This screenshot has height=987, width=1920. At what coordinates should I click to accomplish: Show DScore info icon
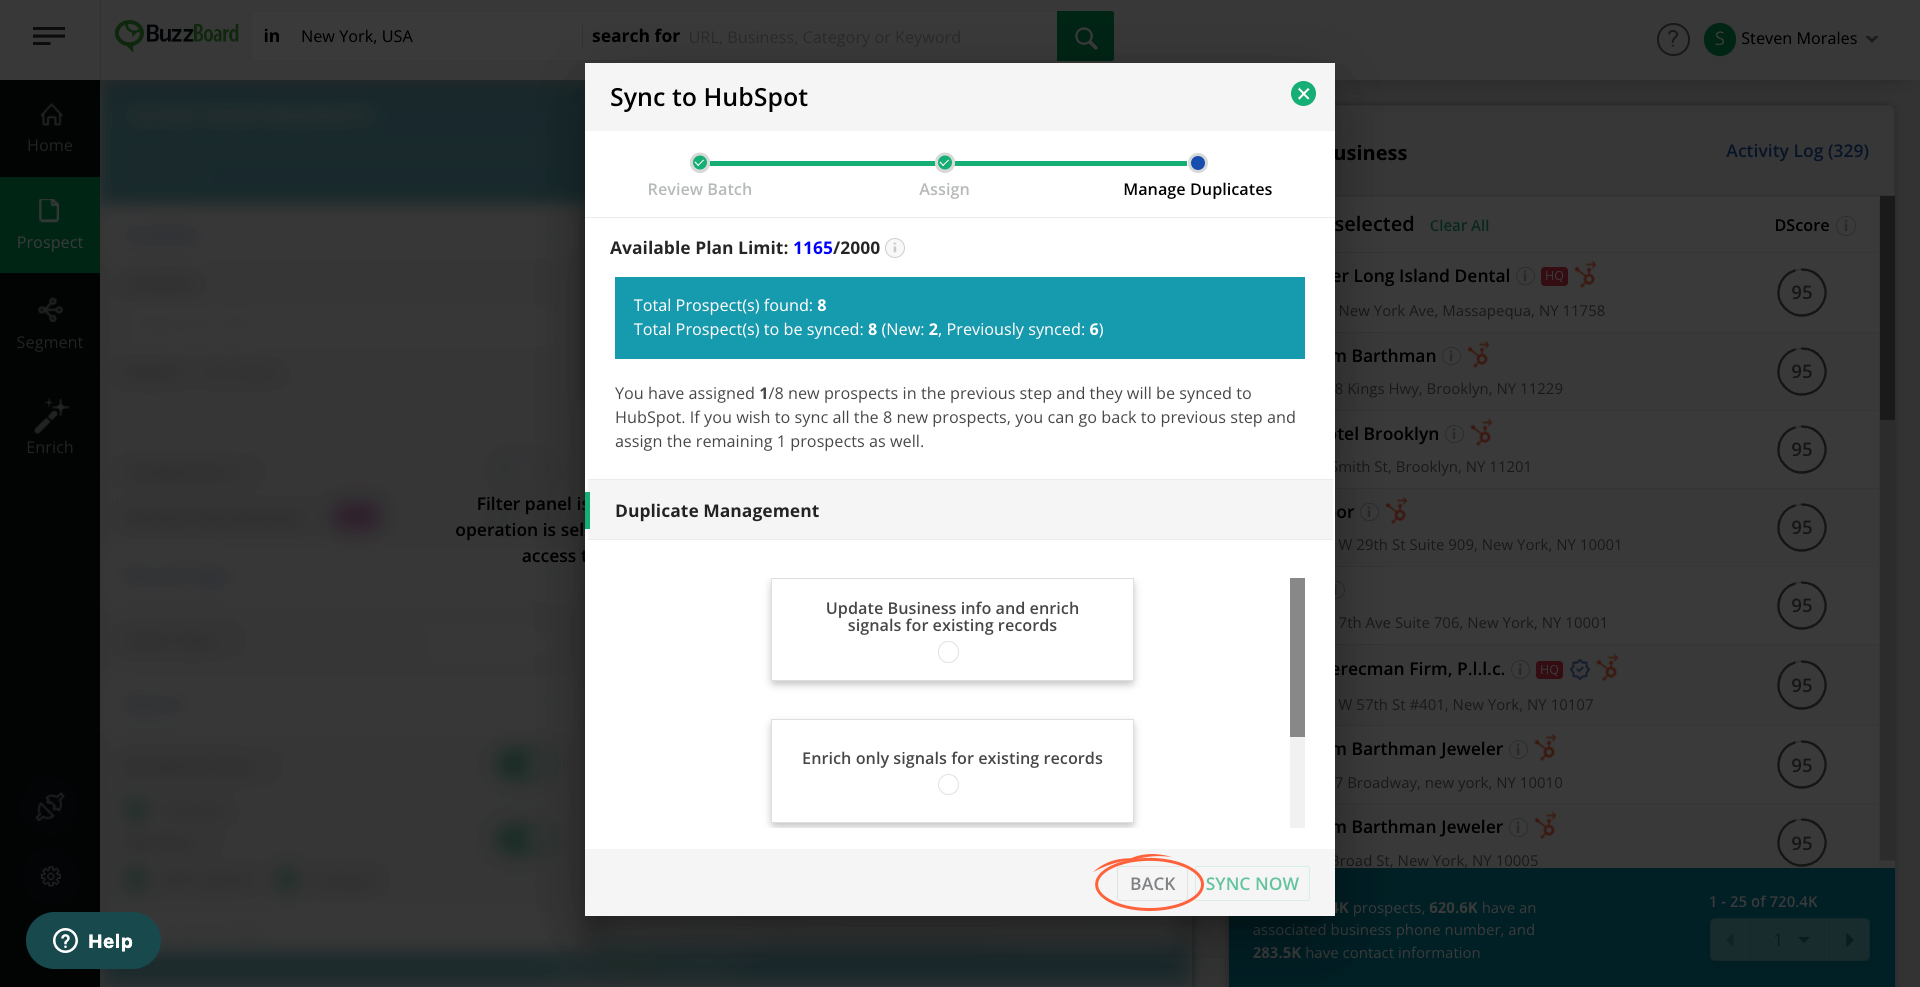point(1846,226)
